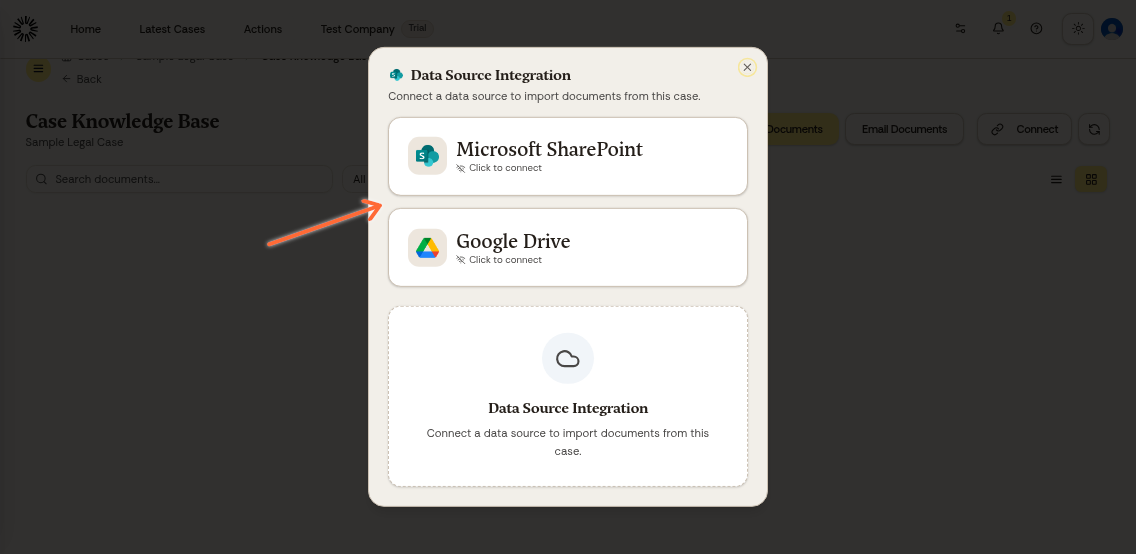
Task: Open Actions in top navigation
Action: pyautogui.click(x=263, y=29)
